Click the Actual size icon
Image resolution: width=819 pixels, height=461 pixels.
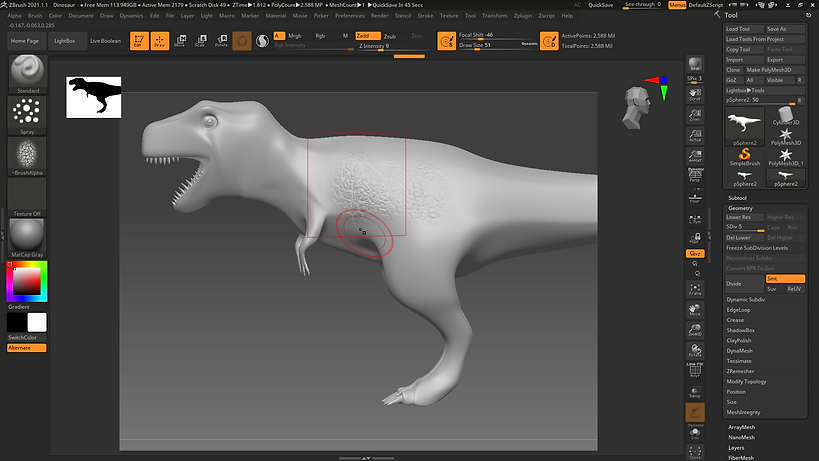695,135
